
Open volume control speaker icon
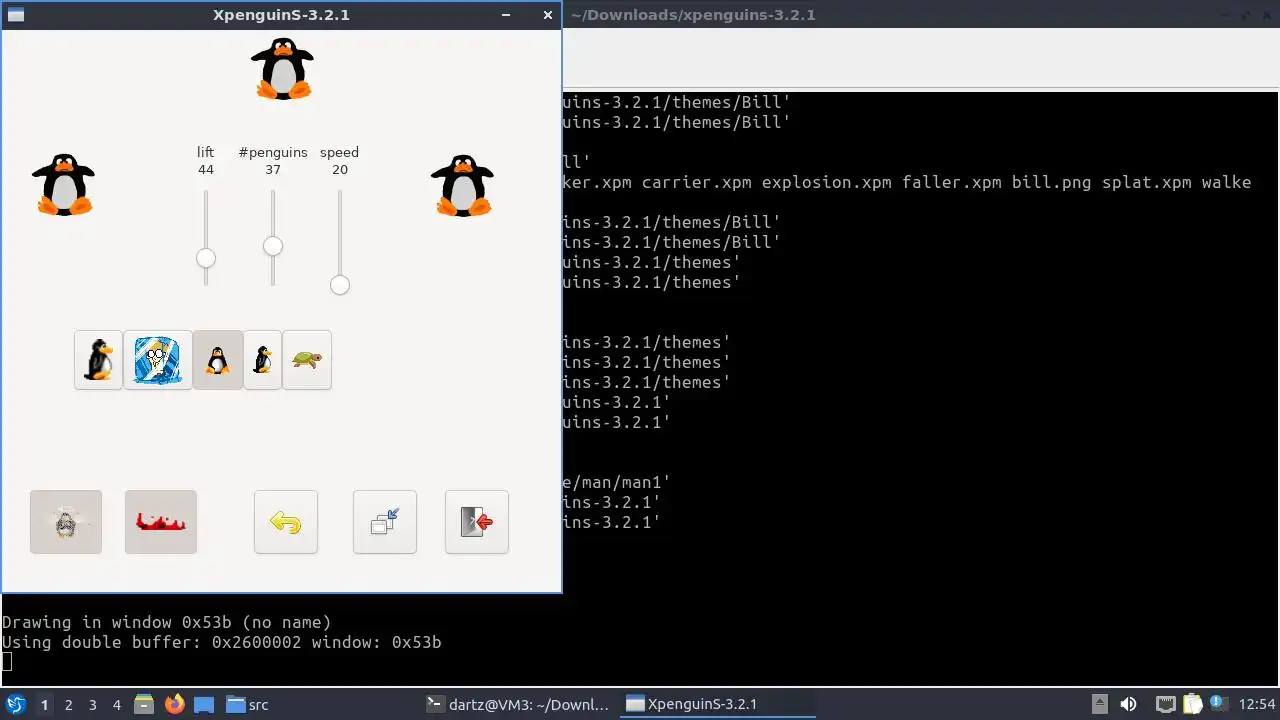[1128, 704]
